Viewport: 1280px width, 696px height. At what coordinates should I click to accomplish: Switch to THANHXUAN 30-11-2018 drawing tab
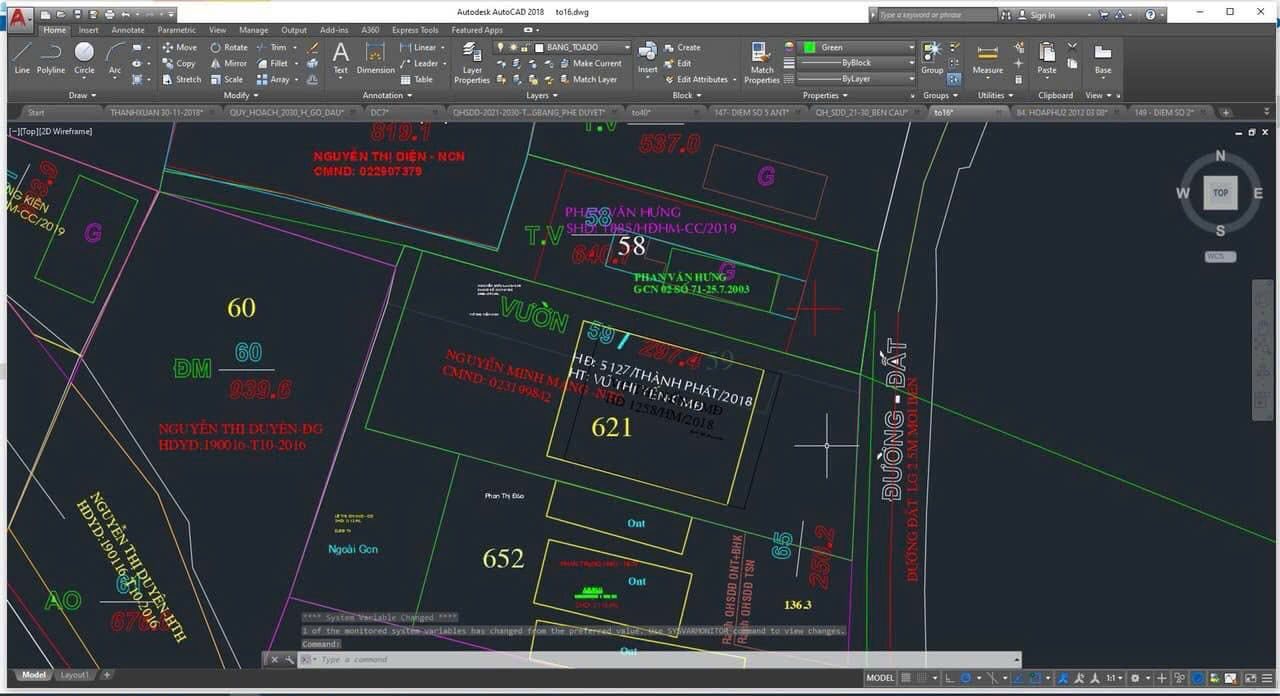(157, 112)
